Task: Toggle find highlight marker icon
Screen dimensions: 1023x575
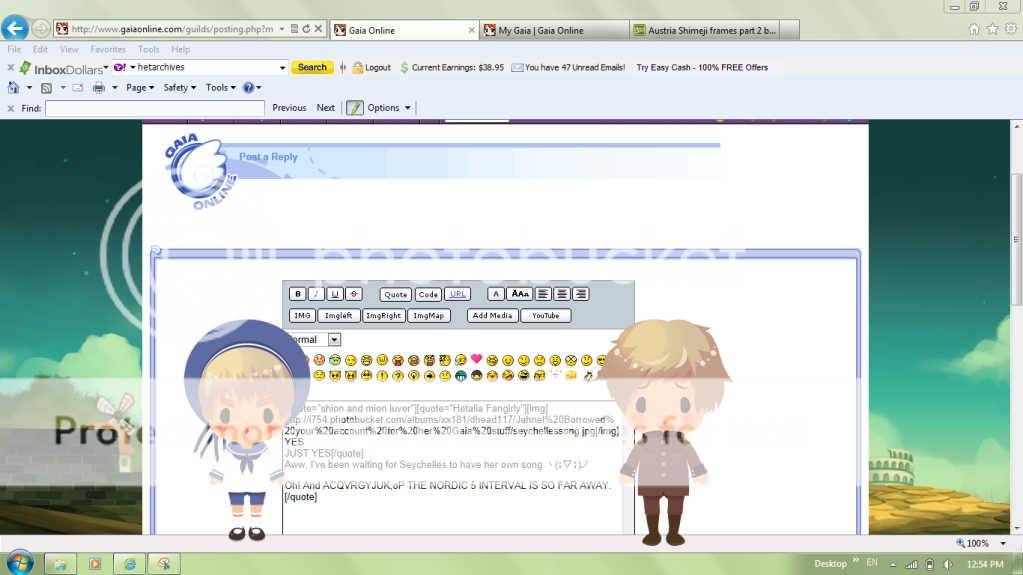Action: click(x=354, y=108)
